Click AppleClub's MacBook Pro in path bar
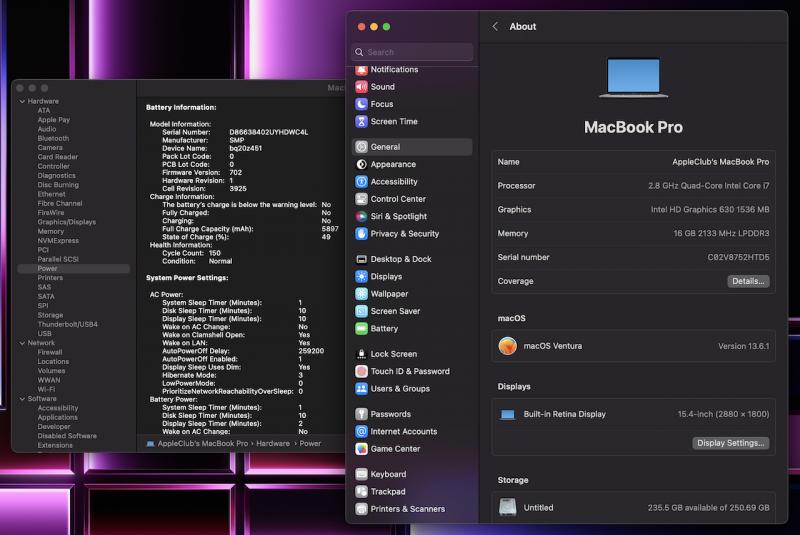The width and height of the screenshot is (800, 535). [203, 444]
